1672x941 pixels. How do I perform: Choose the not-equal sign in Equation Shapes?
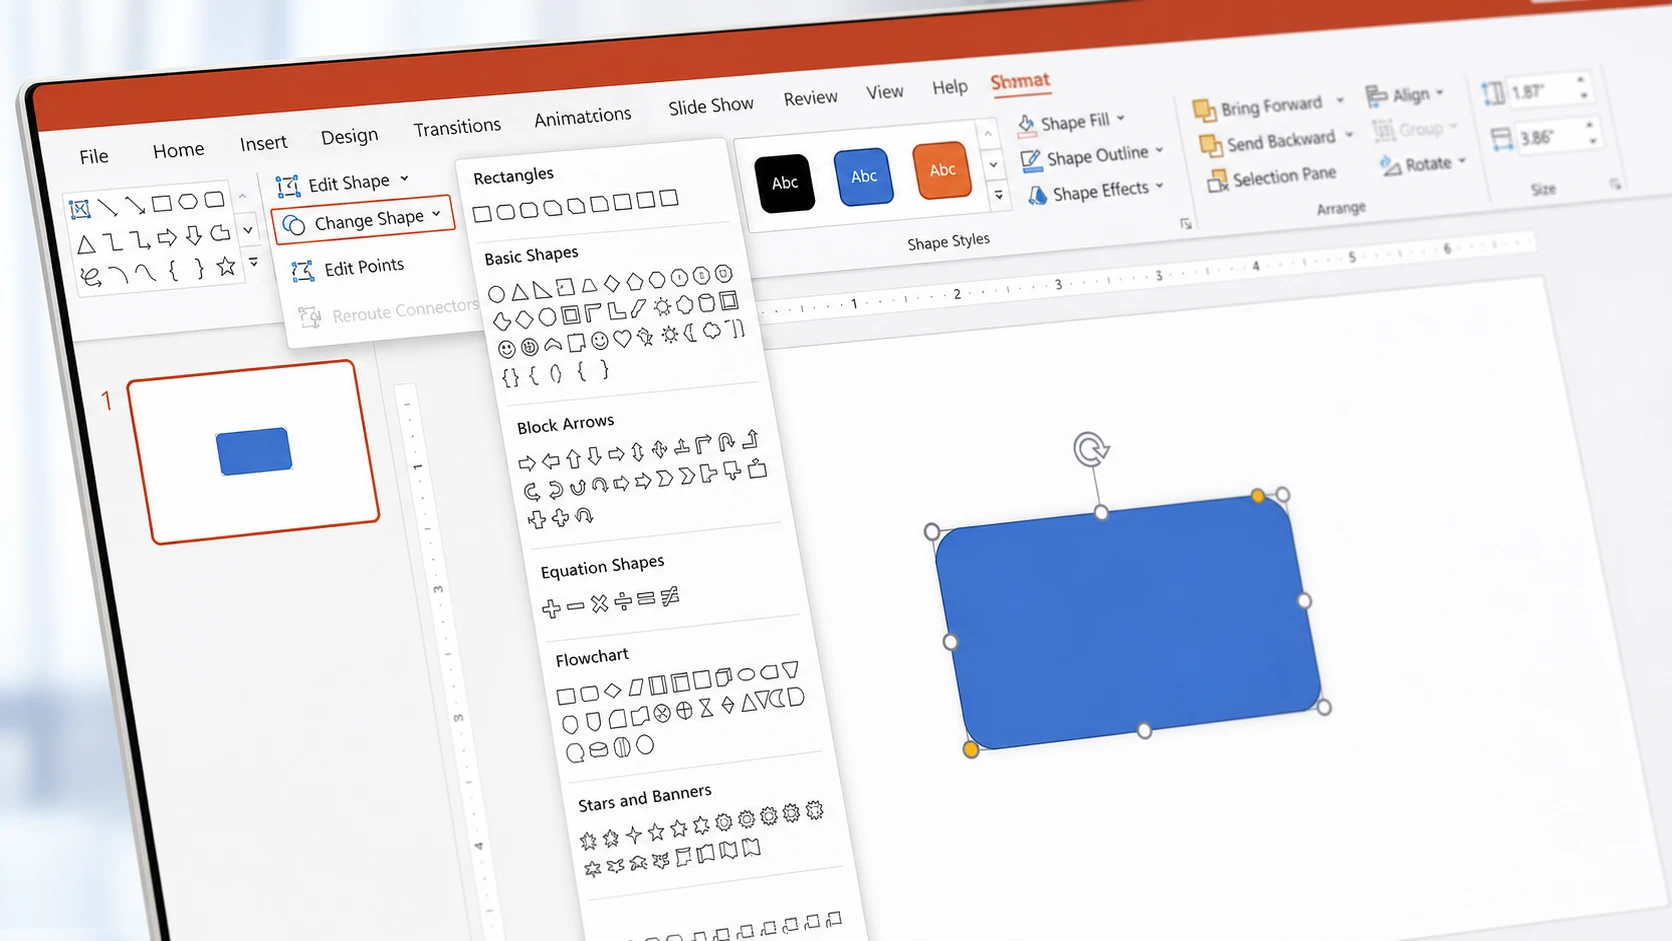point(670,597)
